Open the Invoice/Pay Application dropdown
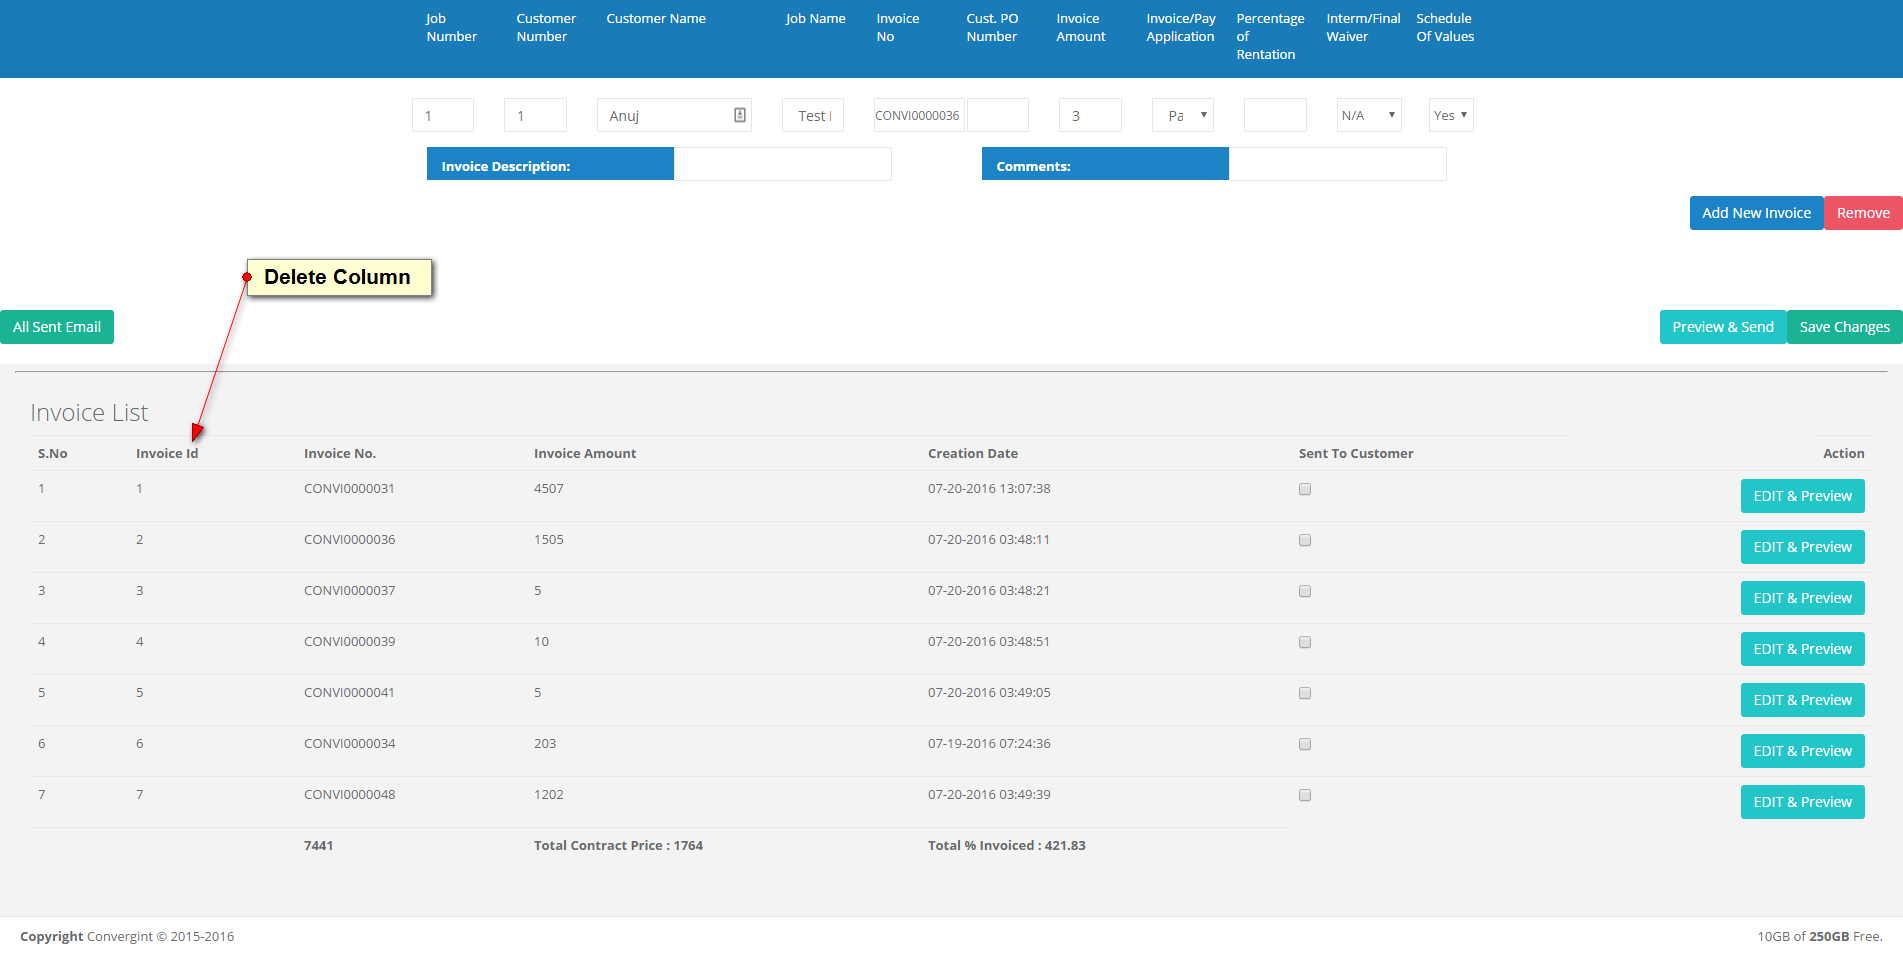Screen dimensions: 1903x955 [1183, 115]
